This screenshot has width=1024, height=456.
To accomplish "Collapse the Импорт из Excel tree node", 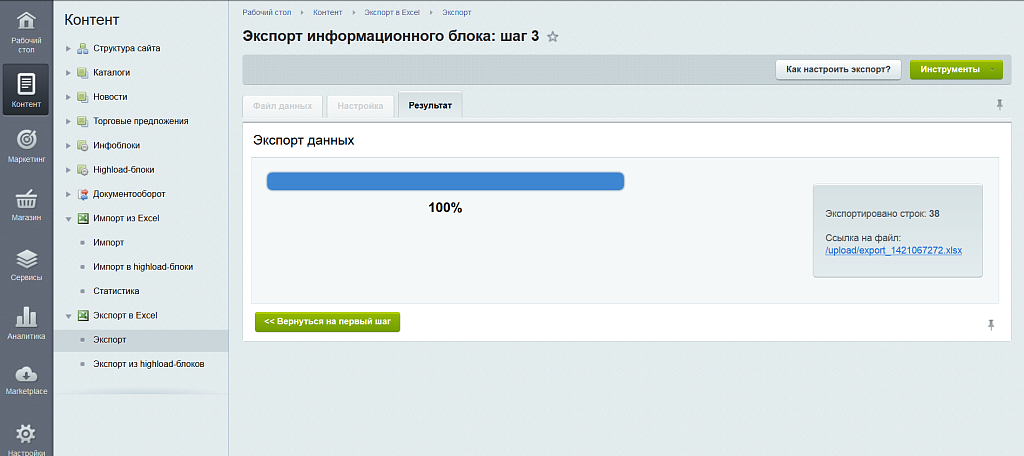I will pos(68,218).
